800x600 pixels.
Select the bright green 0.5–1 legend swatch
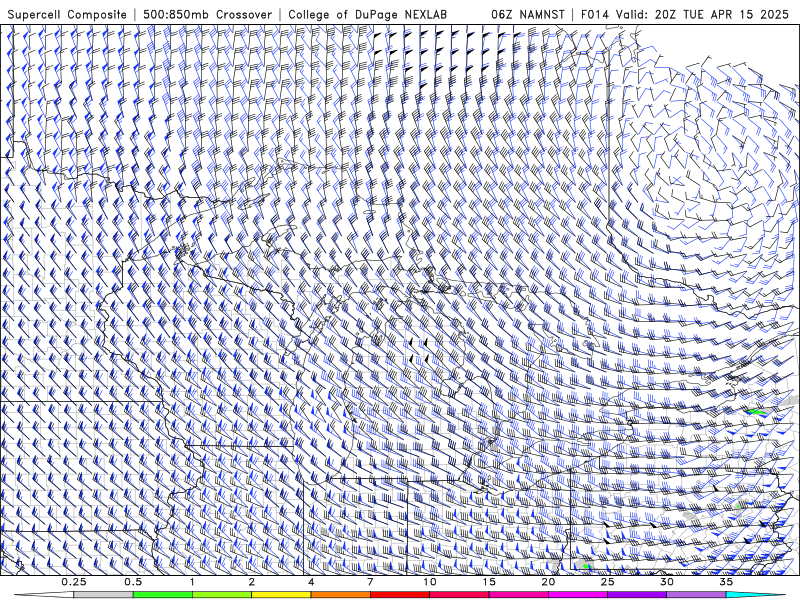coord(163,595)
